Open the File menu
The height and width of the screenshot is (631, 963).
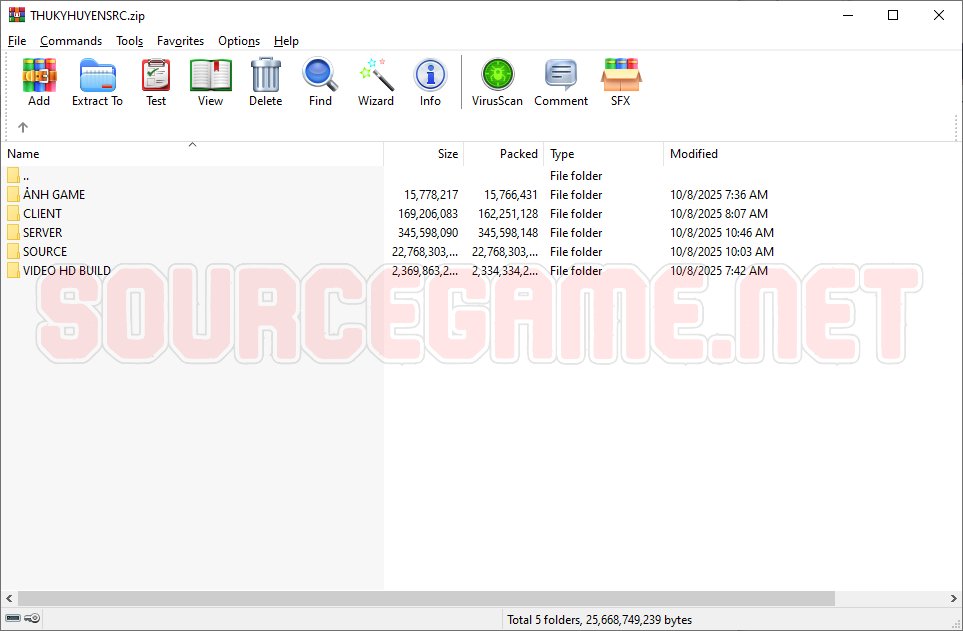pos(17,41)
